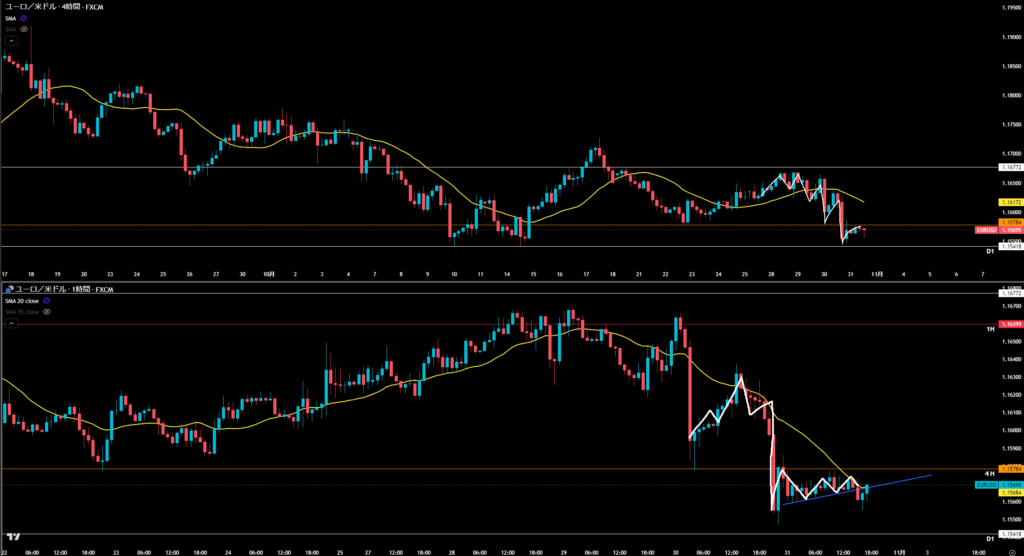Click the 10月 date label on the 4-hour time axis
Screen dimensions: 1024x556
269,273
